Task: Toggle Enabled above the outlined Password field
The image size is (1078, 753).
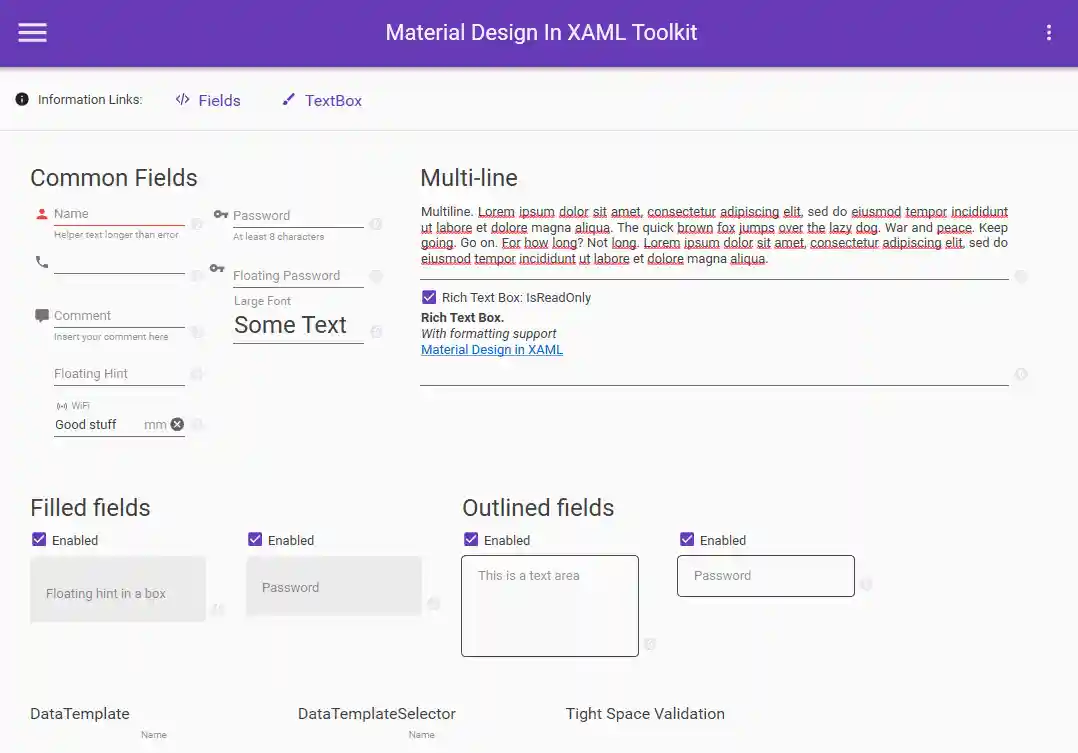Action: (687, 540)
